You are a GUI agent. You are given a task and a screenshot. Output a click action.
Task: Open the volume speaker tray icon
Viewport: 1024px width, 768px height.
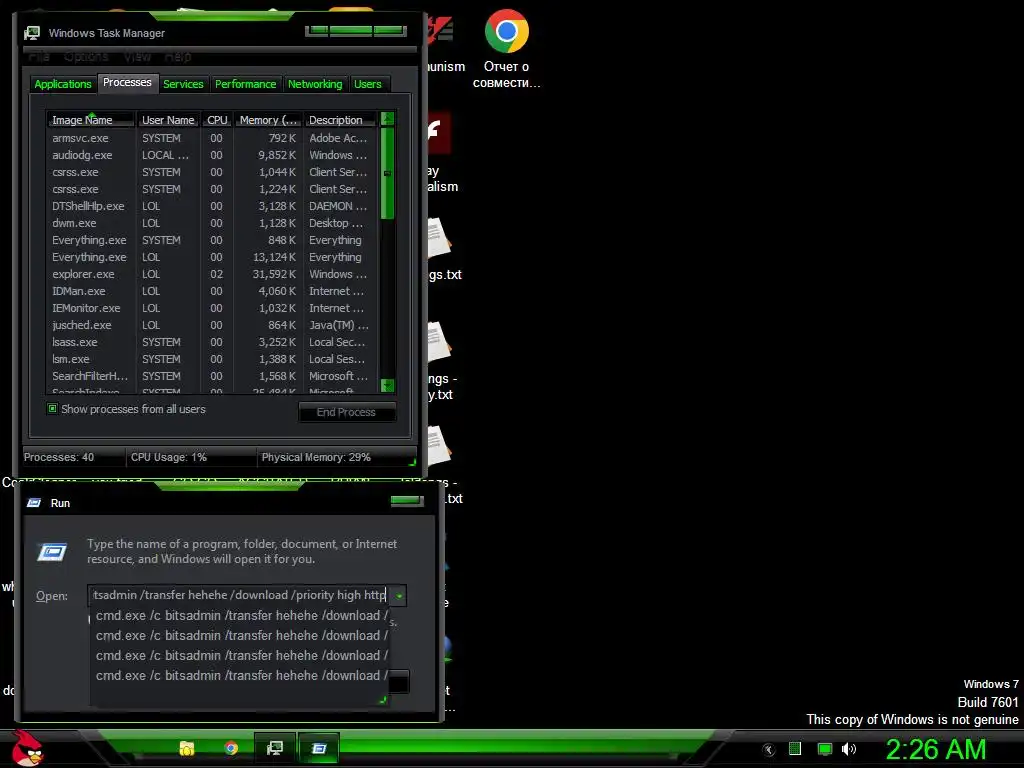coord(848,749)
